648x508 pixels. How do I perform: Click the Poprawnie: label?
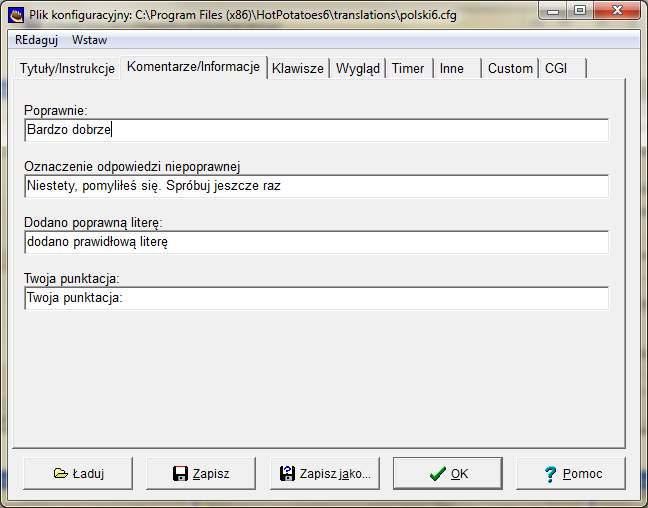coord(56,111)
